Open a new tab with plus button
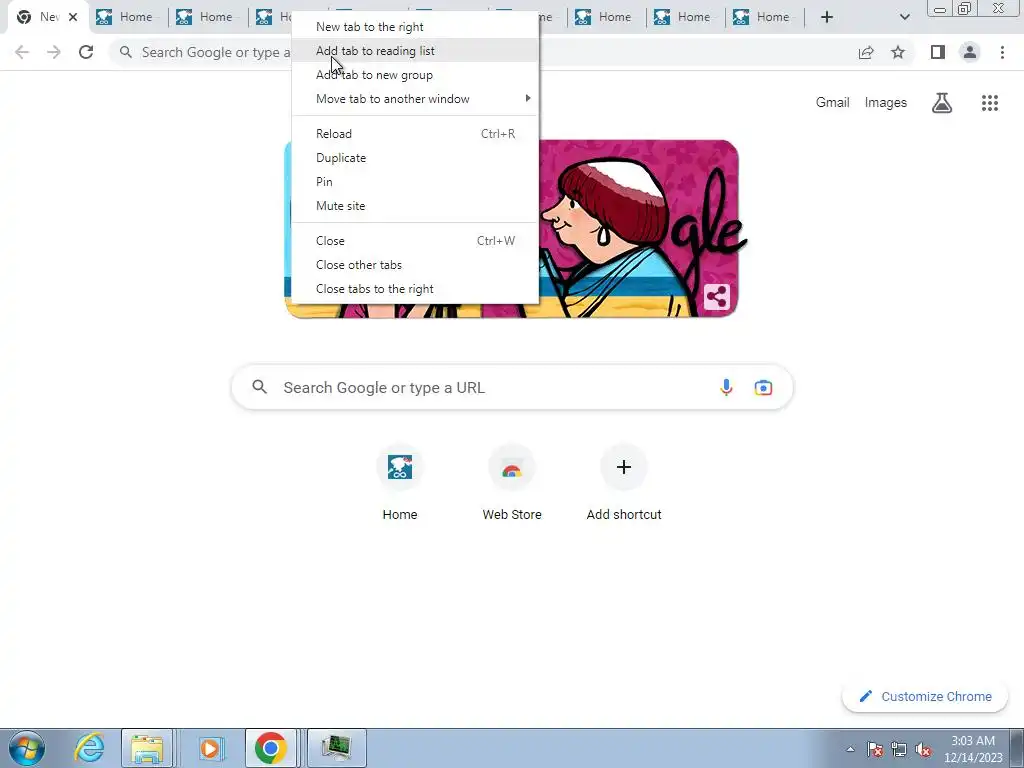The image size is (1024, 768). point(827,17)
